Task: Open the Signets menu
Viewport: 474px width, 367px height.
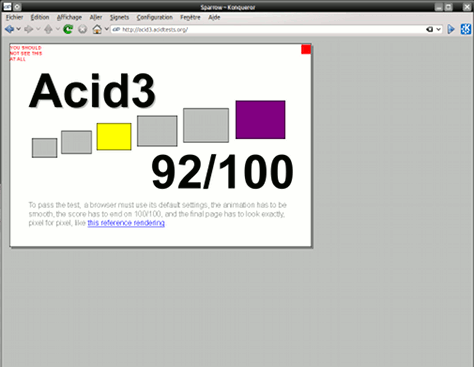Action: [x=119, y=17]
